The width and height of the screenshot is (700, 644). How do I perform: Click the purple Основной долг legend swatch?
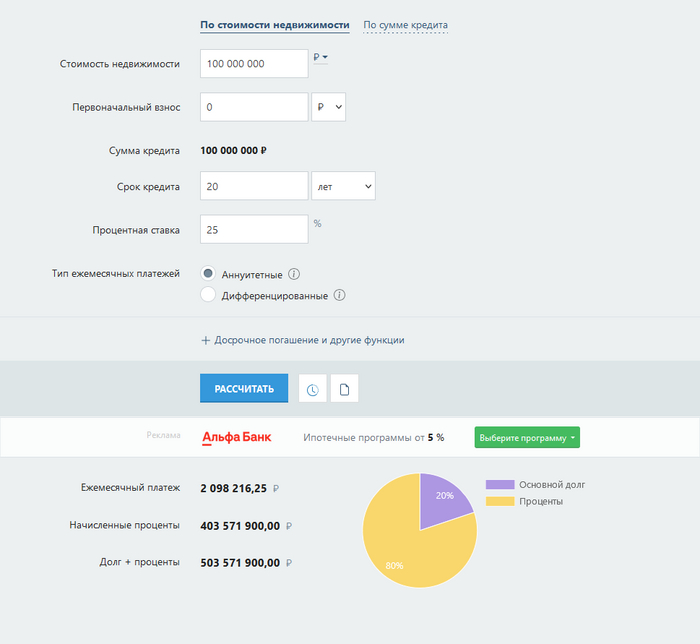[499, 484]
